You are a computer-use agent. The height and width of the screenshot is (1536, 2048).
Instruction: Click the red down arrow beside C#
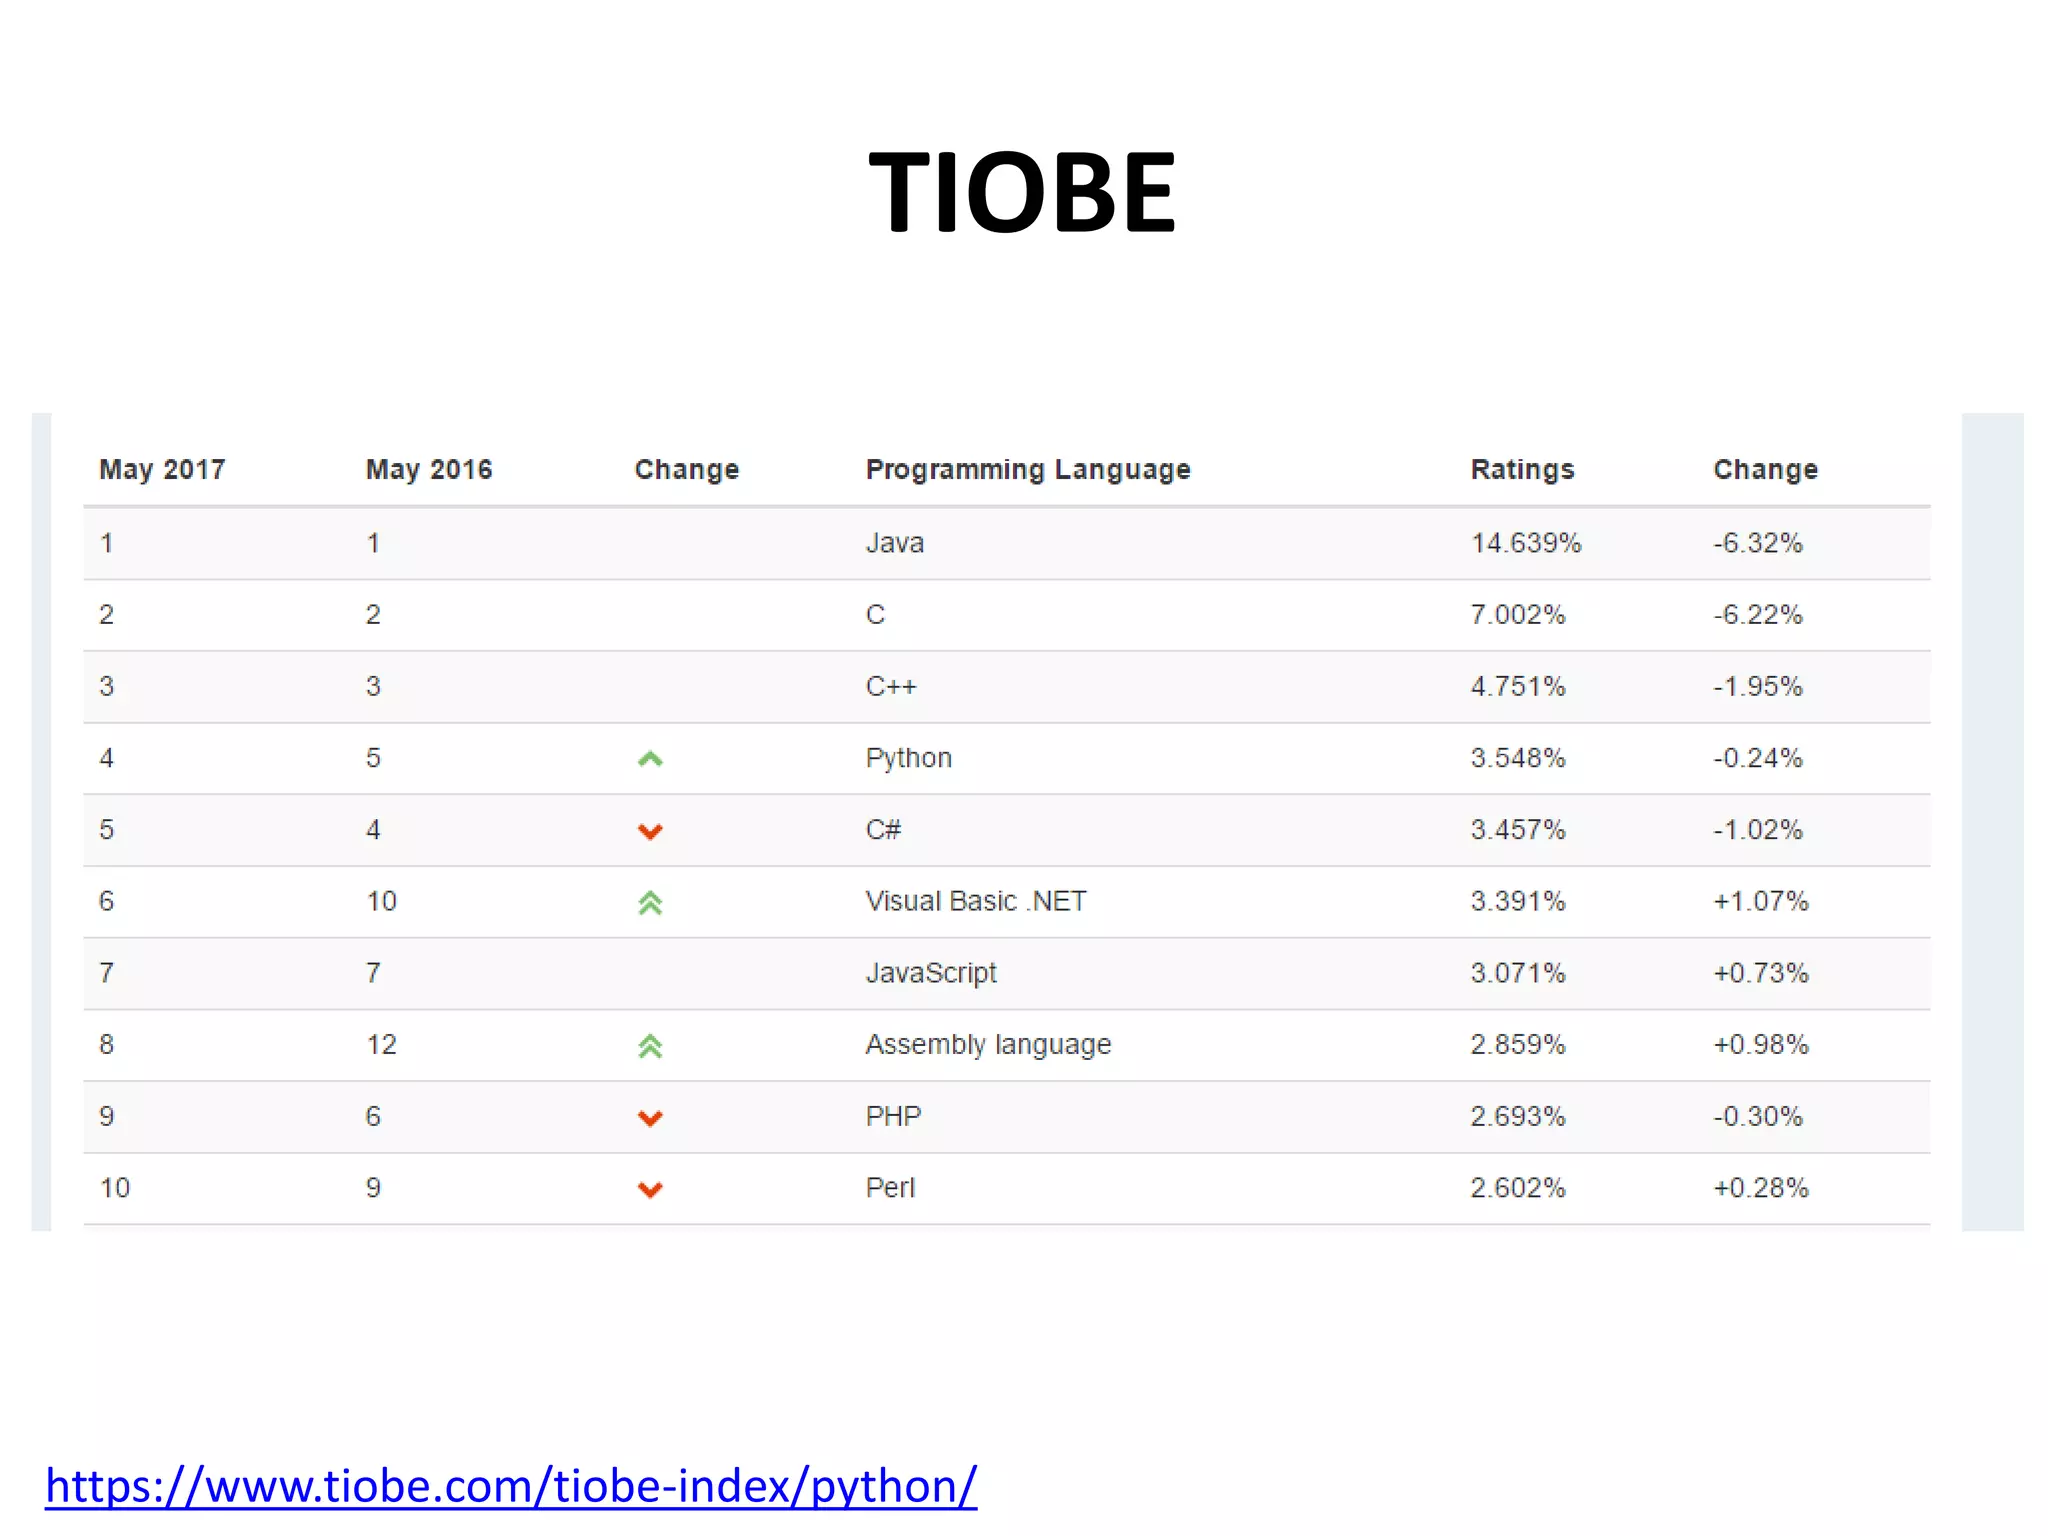coord(650,831)
